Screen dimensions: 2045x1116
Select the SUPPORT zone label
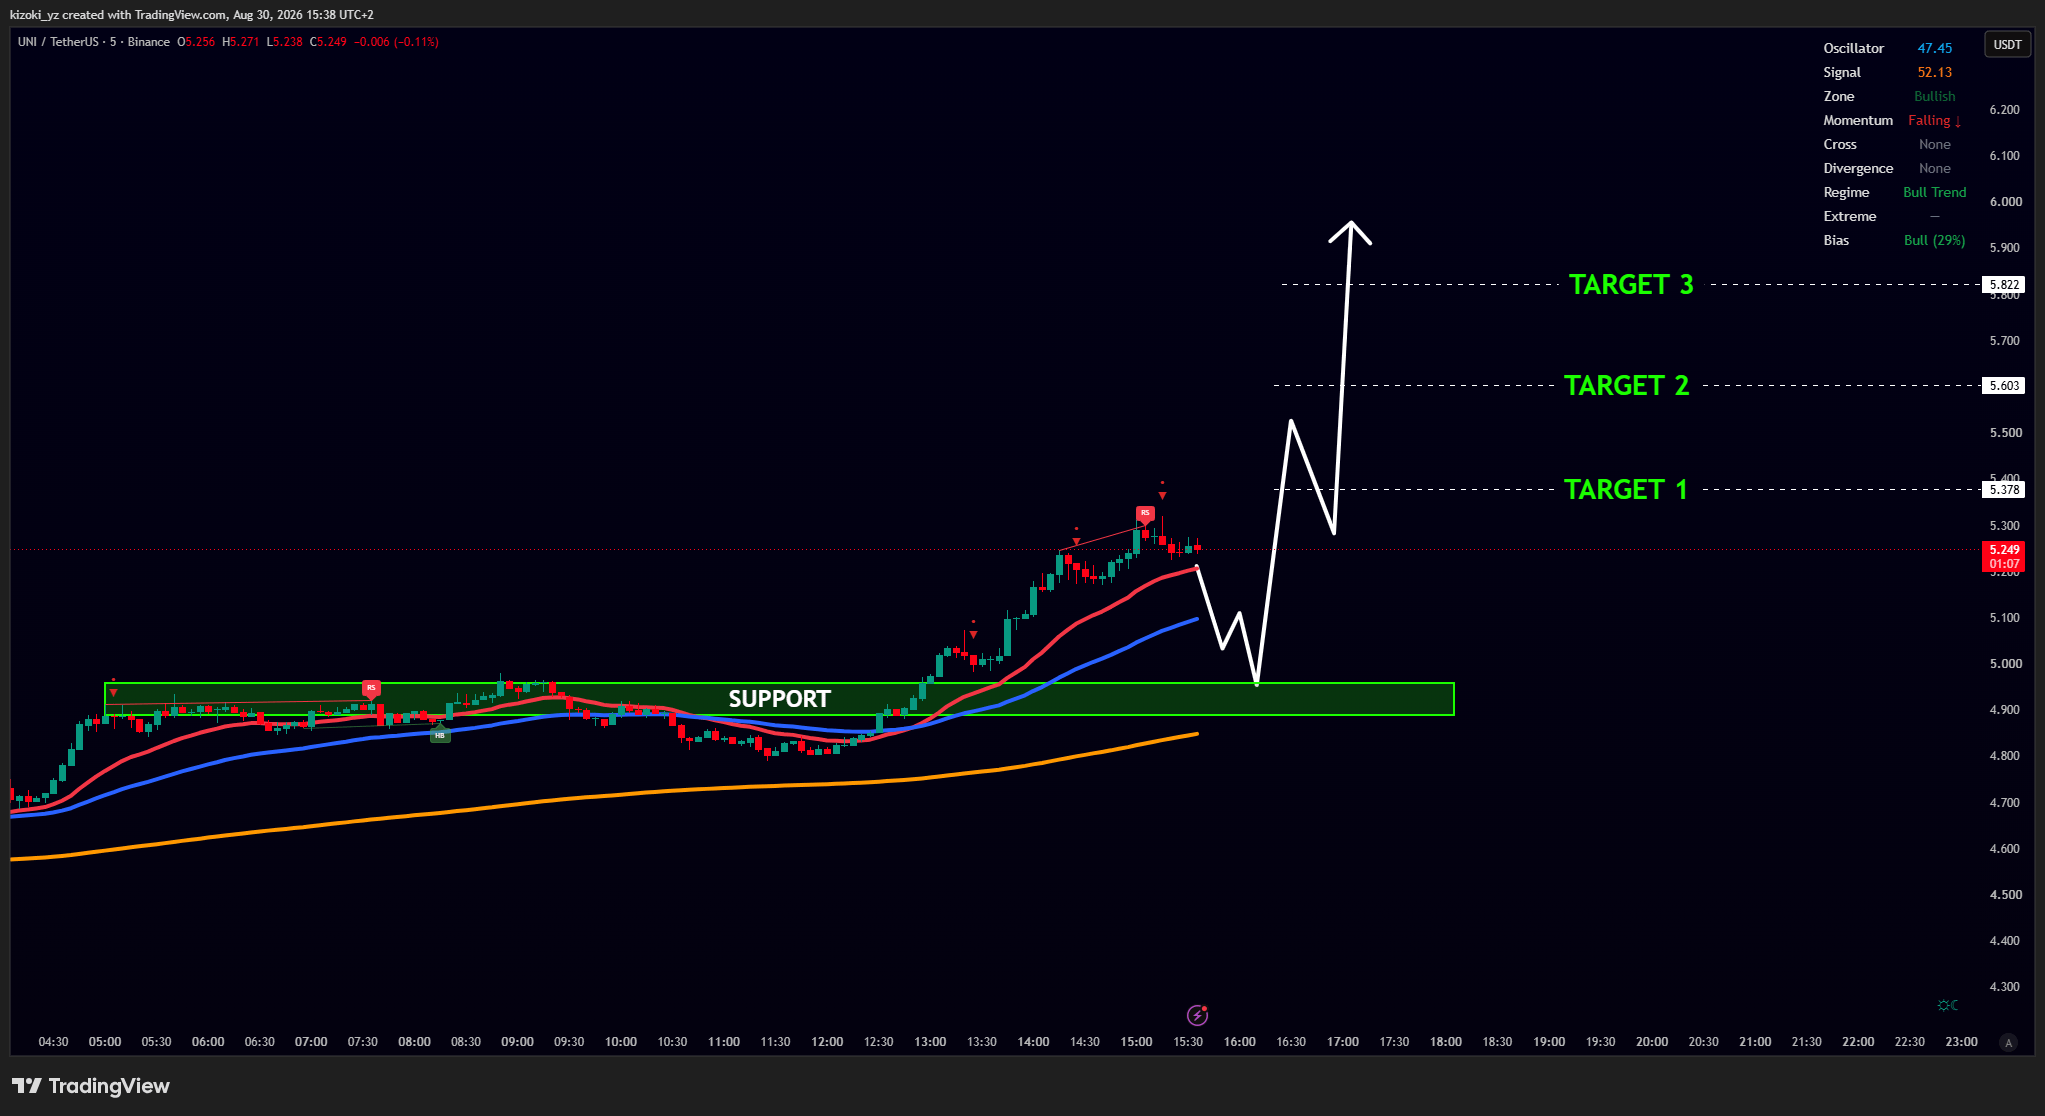coord(780,699)
